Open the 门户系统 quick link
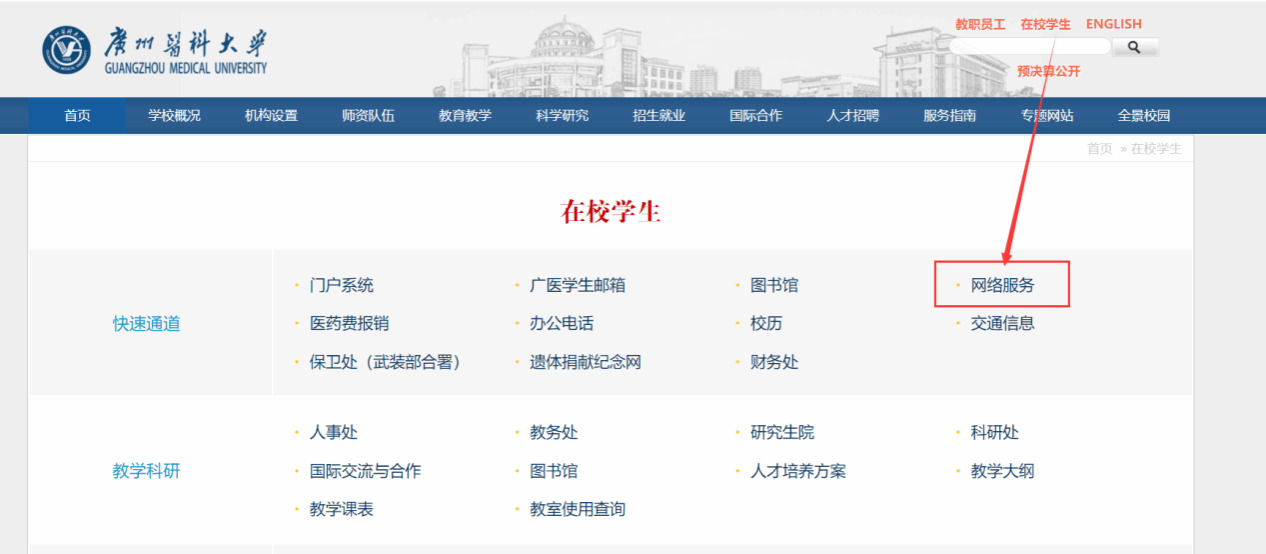 [x=342, y=285]
